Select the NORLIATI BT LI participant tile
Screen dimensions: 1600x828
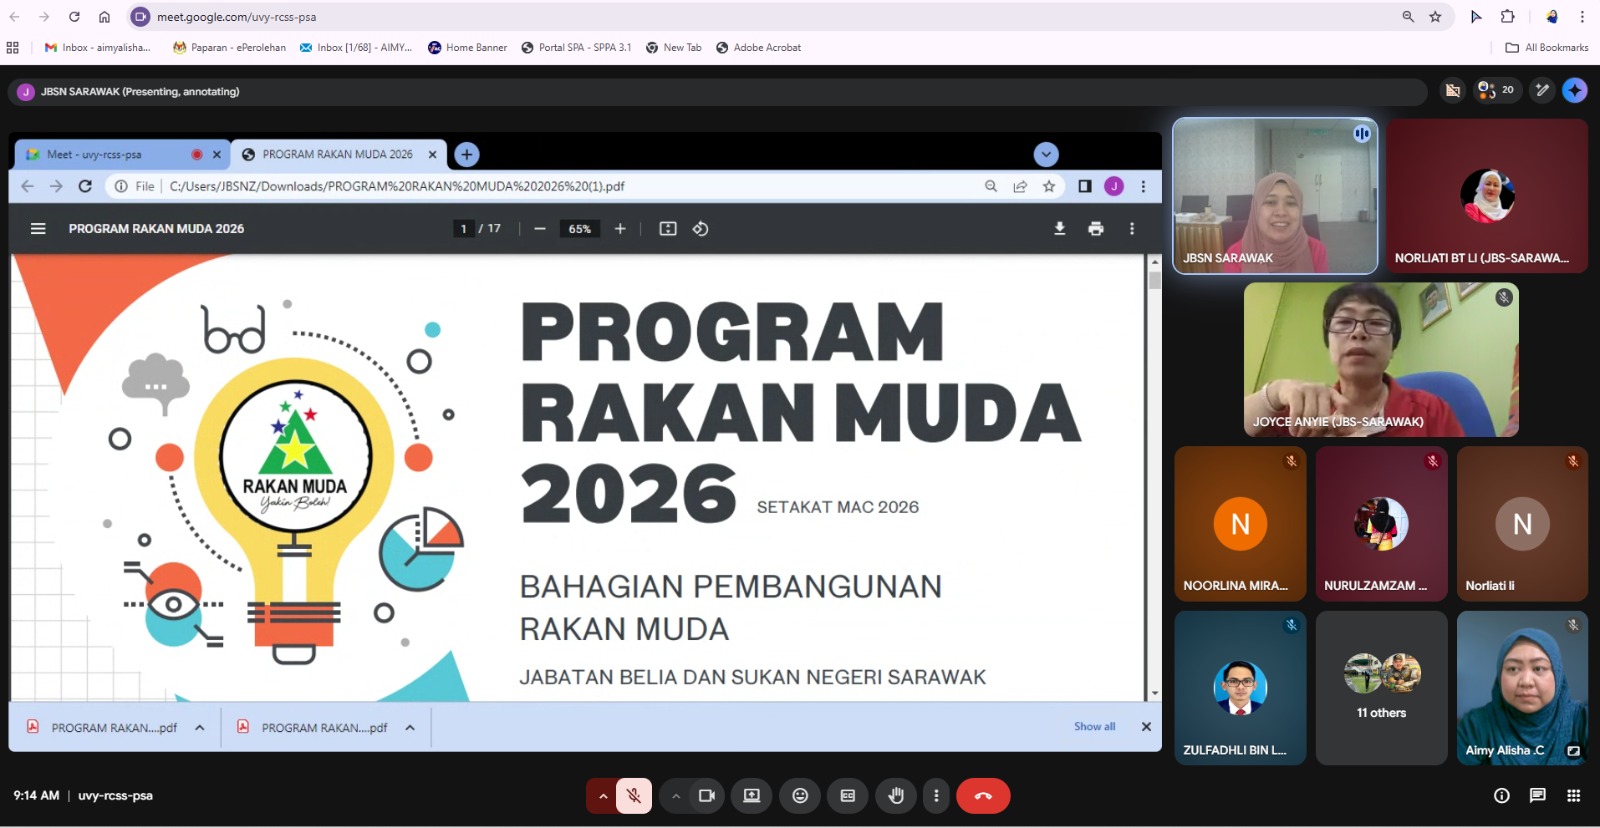tap(1487, 195)
